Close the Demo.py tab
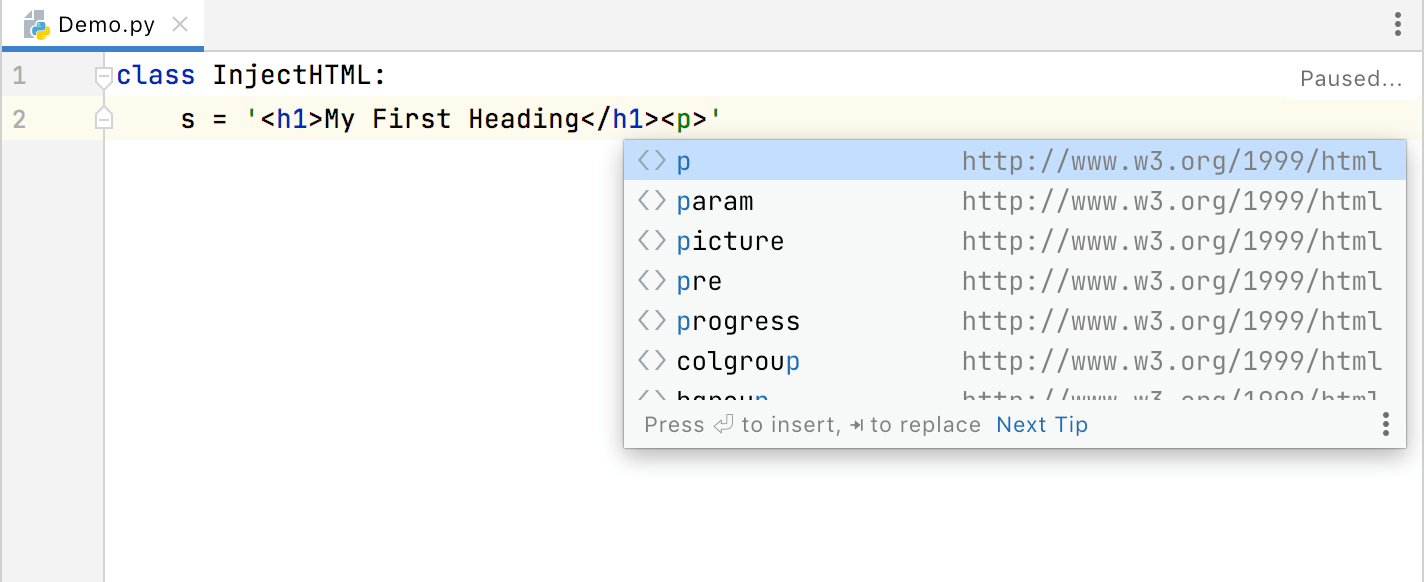This screenshot has height=582, width=1424. pos(180,23)
